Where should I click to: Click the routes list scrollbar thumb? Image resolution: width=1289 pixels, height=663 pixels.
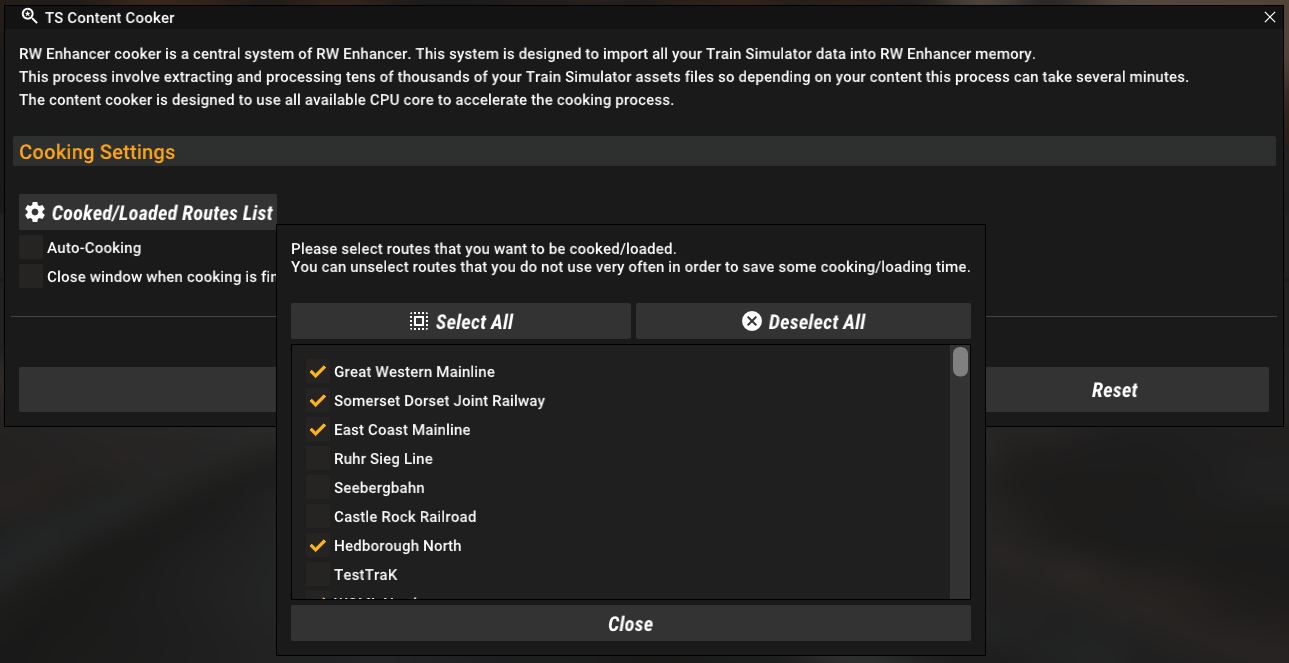960,361
